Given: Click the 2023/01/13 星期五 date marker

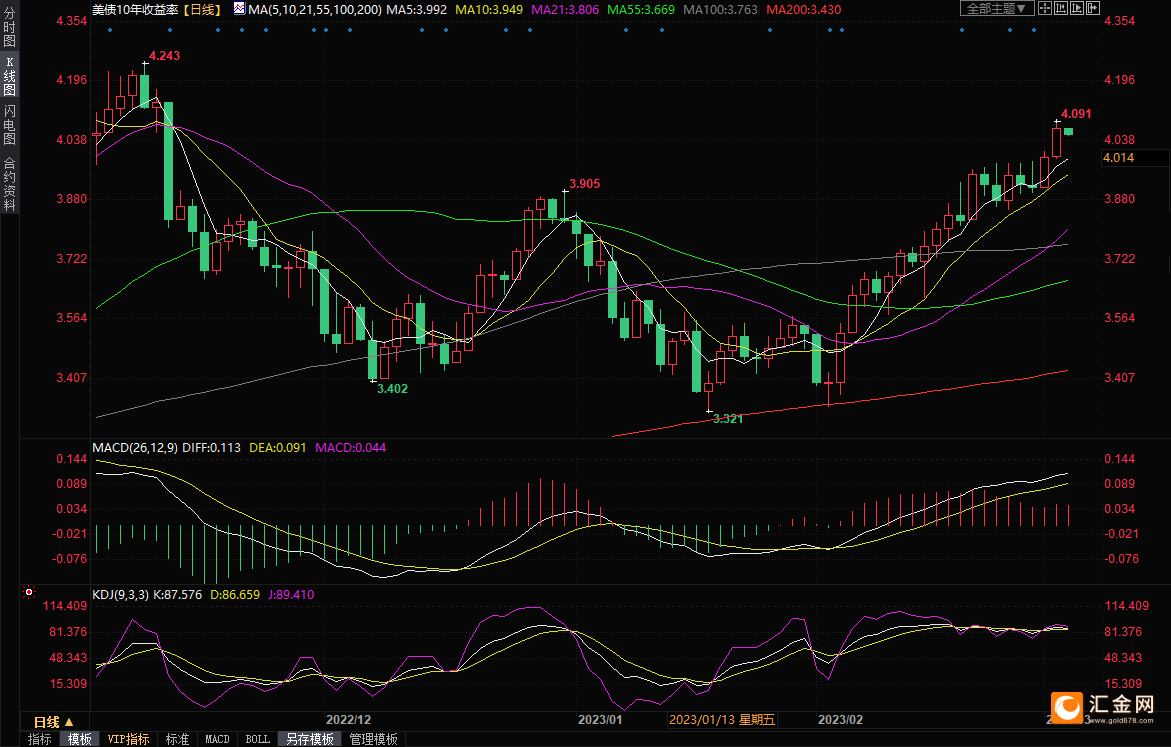Looking at the screenshot, I should 721,719.
